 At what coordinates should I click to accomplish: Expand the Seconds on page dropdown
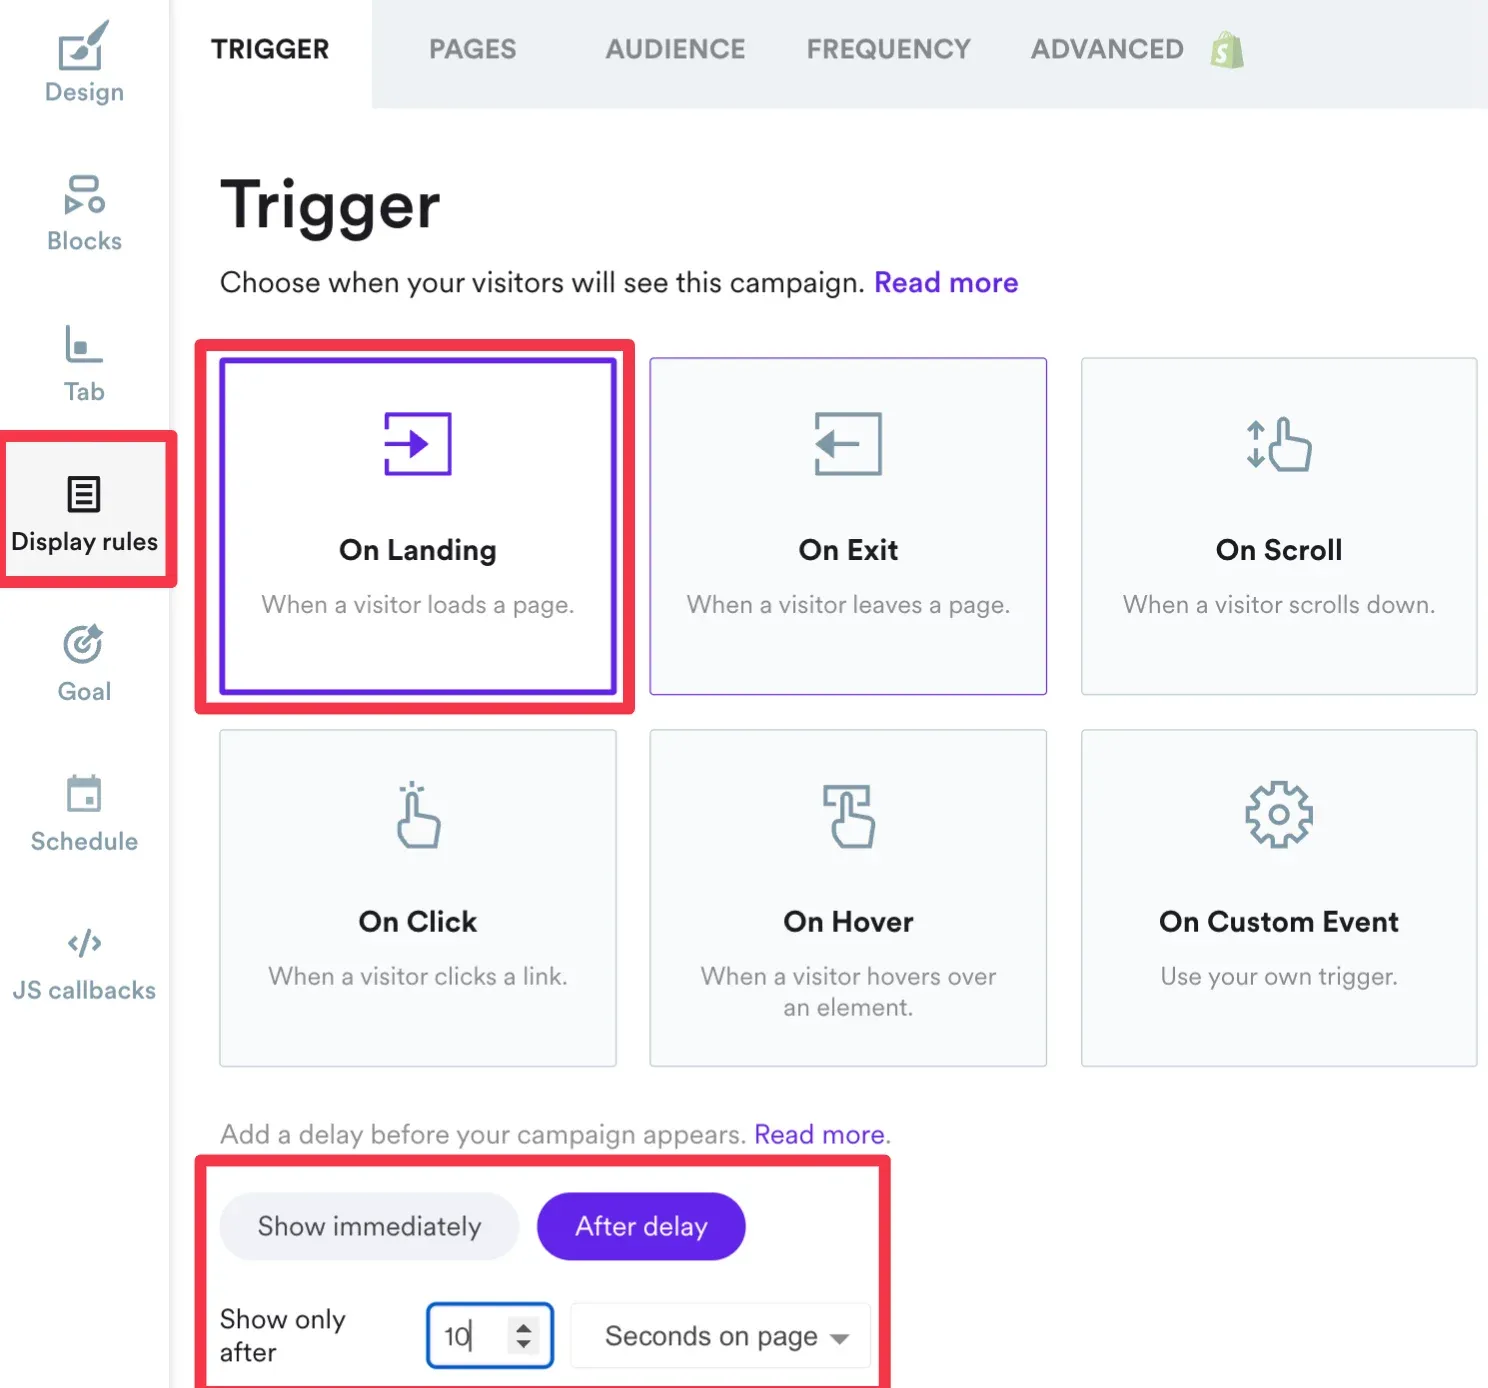[x=720, y=1335]
